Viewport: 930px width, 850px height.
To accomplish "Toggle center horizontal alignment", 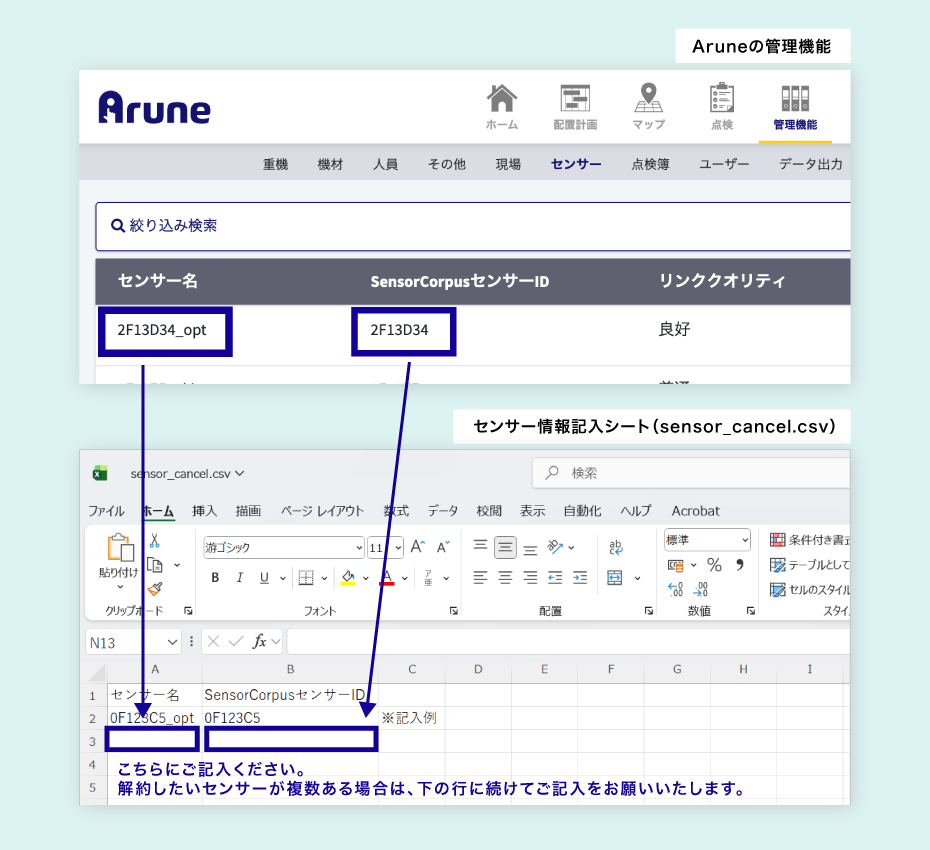I will [505, 578].
